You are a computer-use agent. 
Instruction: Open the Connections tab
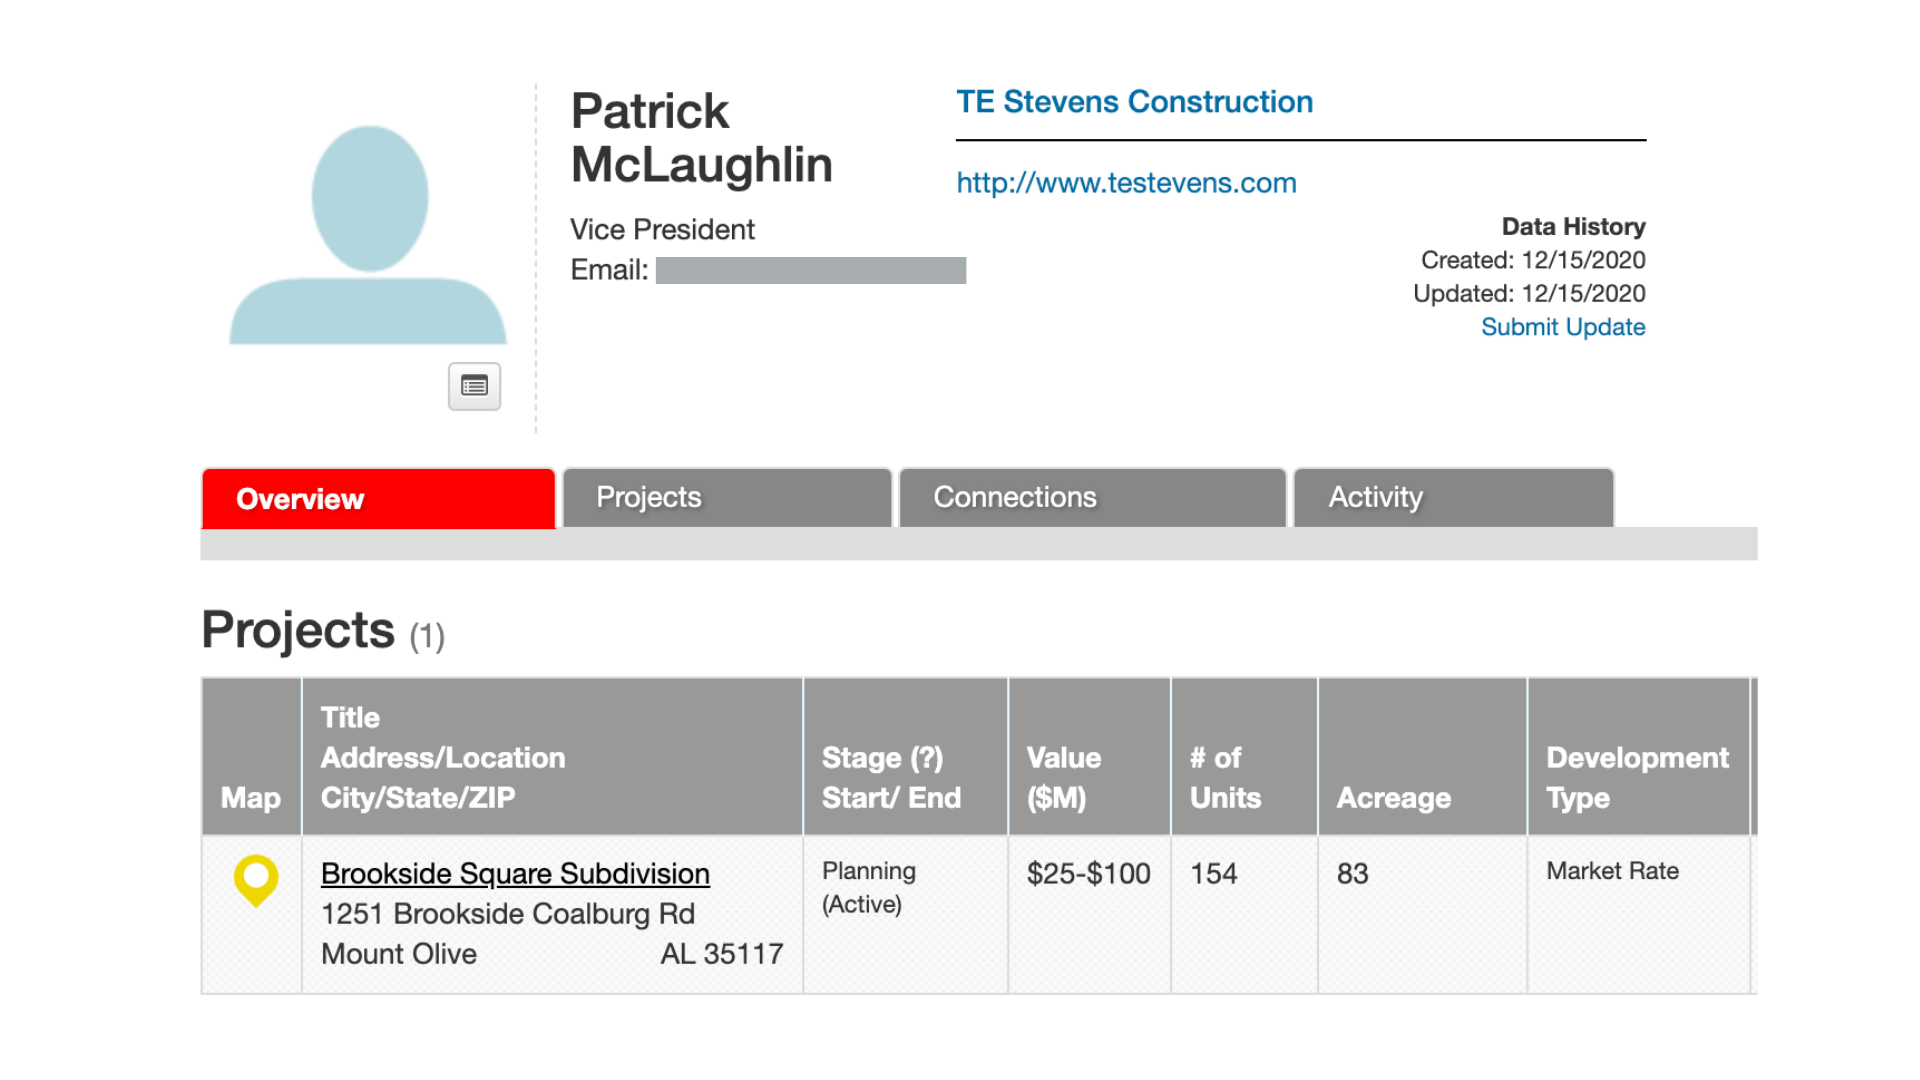[x=1092, y=497]
